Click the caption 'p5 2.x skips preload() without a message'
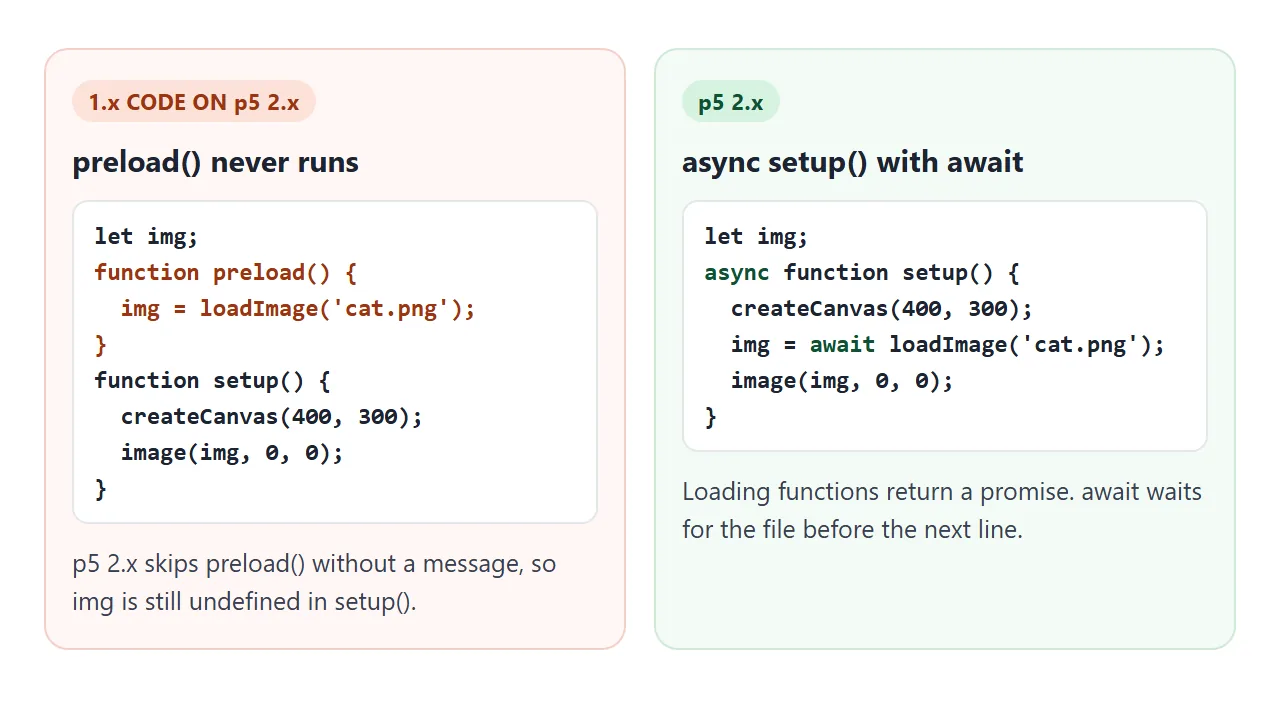 (x=297, y=564)
